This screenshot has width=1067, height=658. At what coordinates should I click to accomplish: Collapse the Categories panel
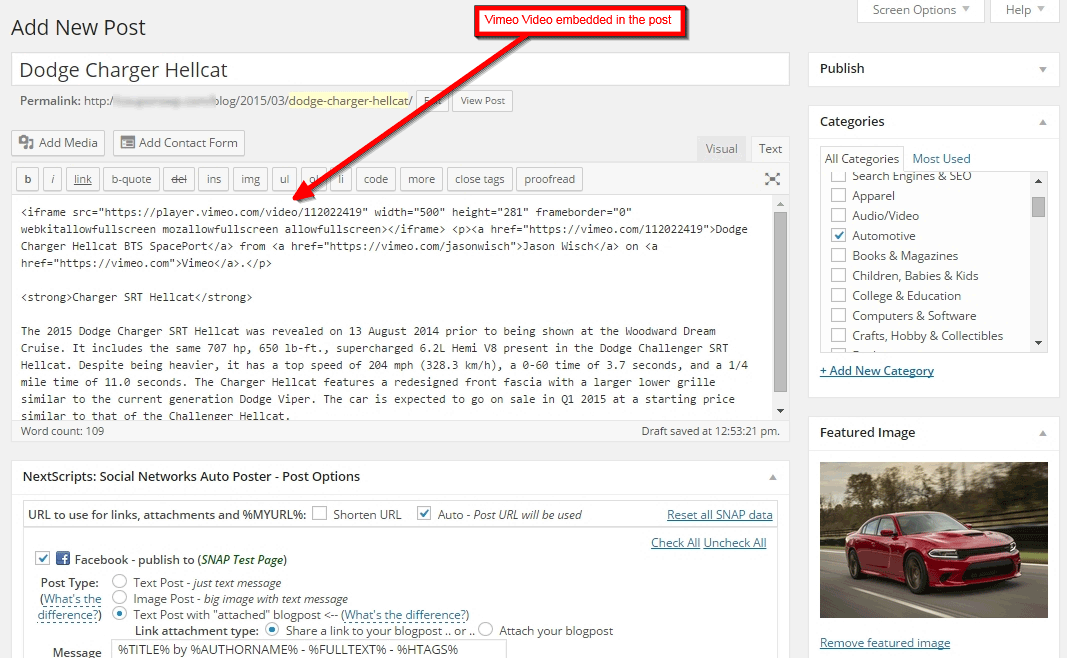[1043, 122]
